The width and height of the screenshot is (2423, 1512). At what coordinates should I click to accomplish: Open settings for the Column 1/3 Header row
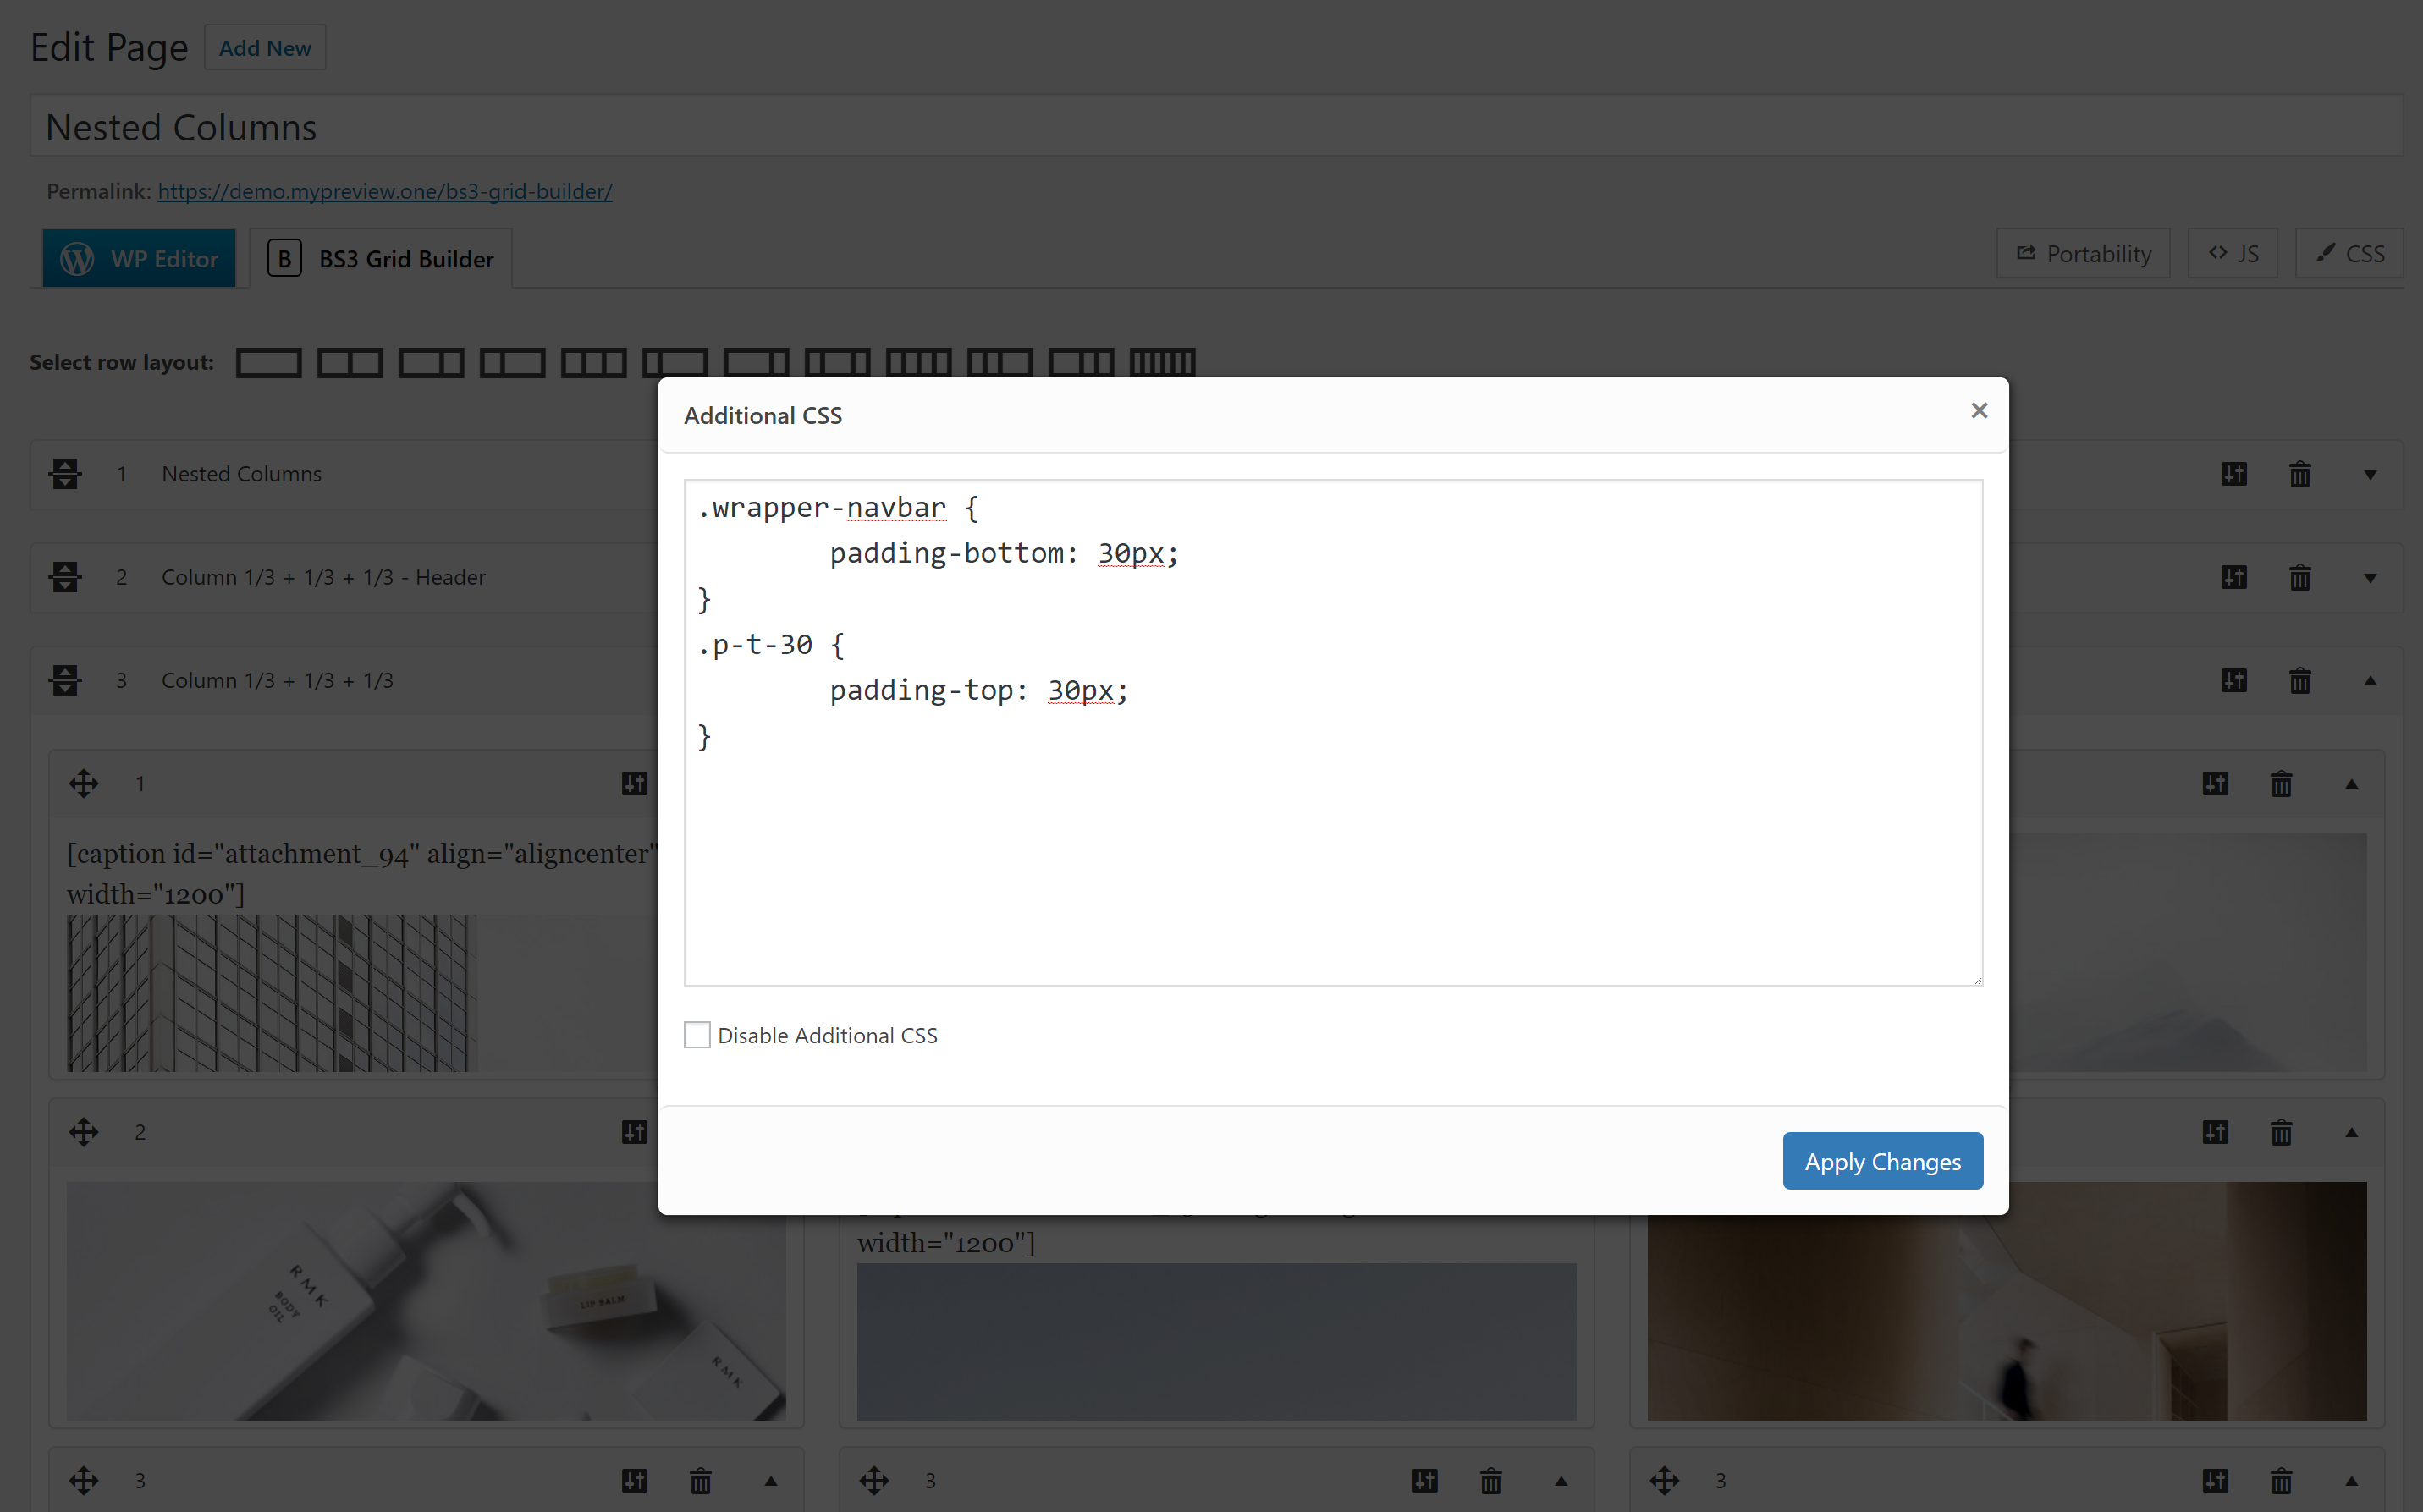click(x=2234, y=577)
